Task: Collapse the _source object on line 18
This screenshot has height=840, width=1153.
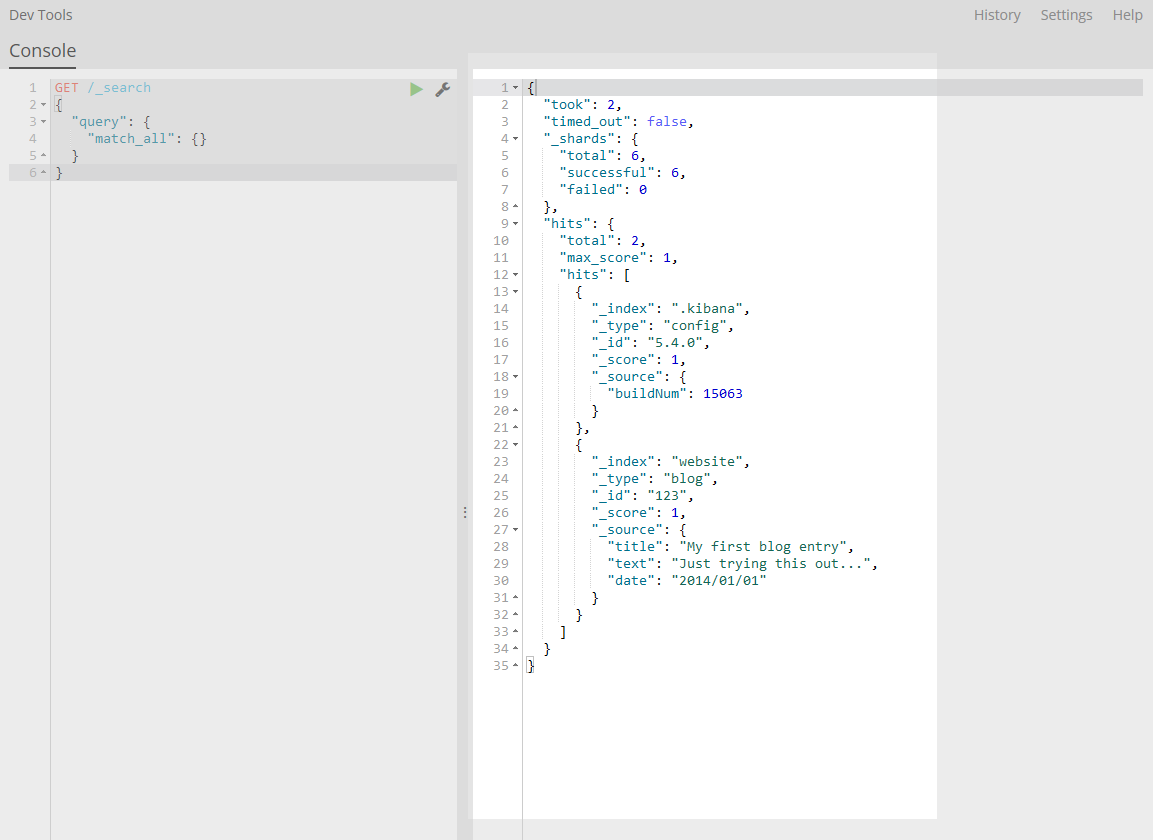Action: tap(516, 376)
